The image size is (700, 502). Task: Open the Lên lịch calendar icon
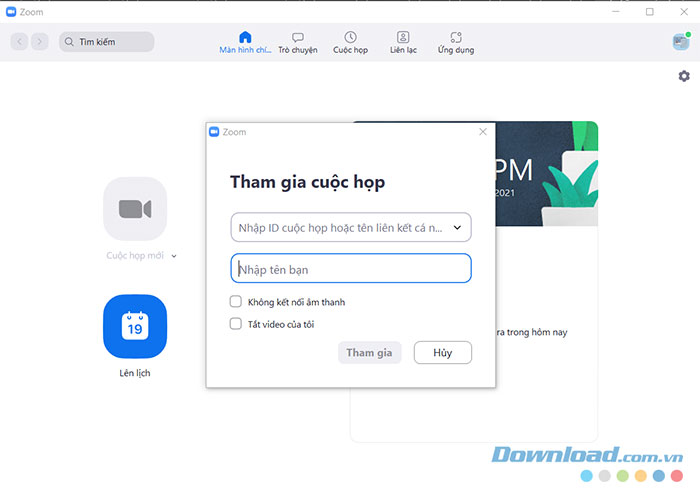click(x=135, y=326)
